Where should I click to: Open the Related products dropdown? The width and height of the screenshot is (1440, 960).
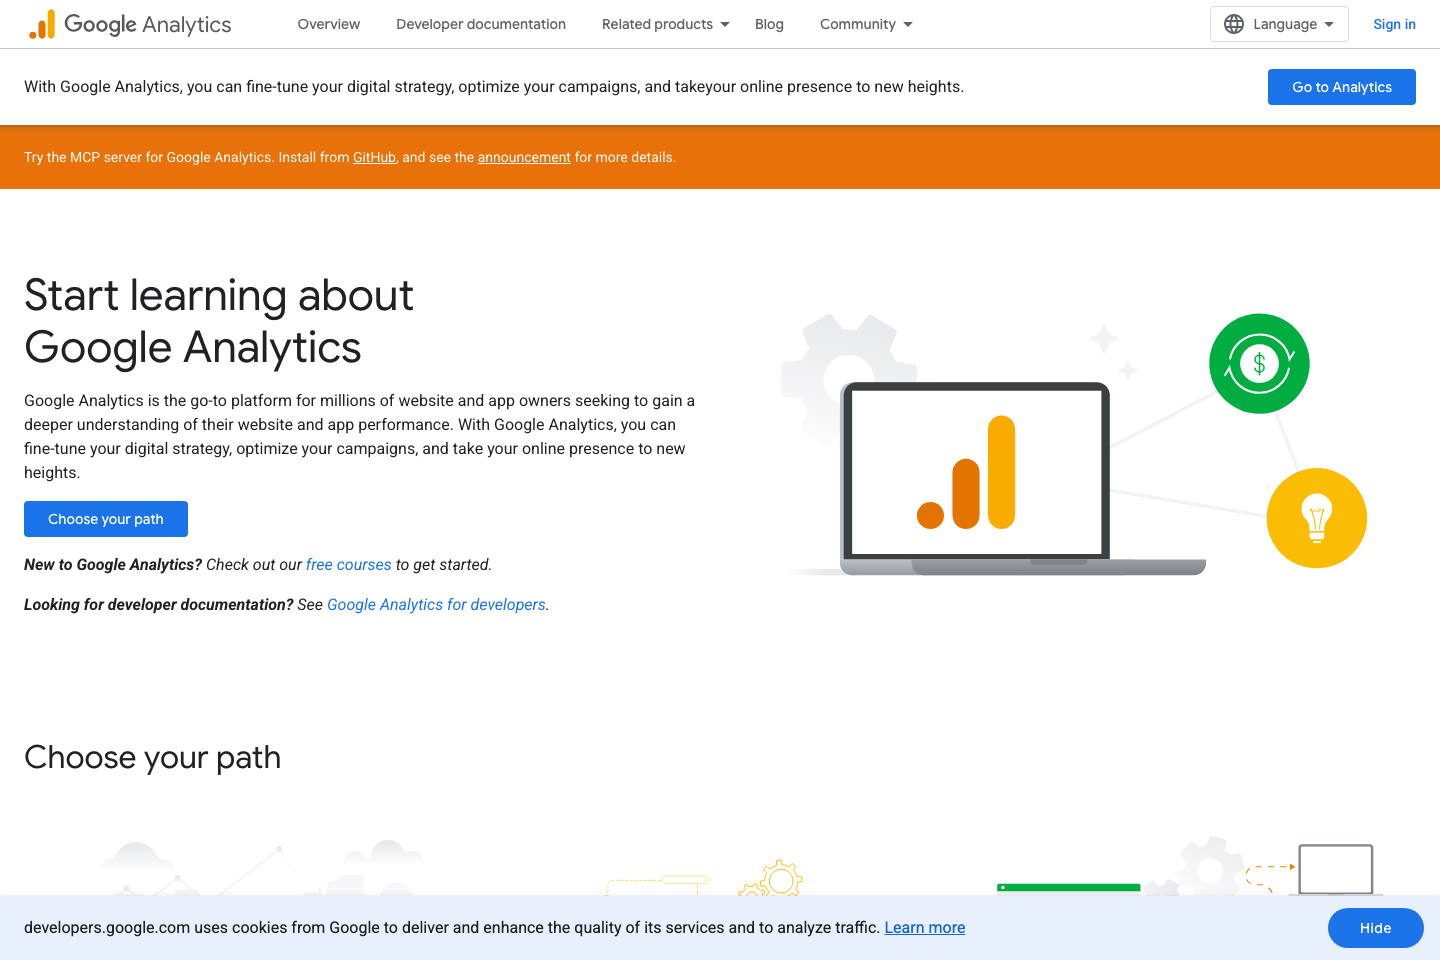[656, 24]
